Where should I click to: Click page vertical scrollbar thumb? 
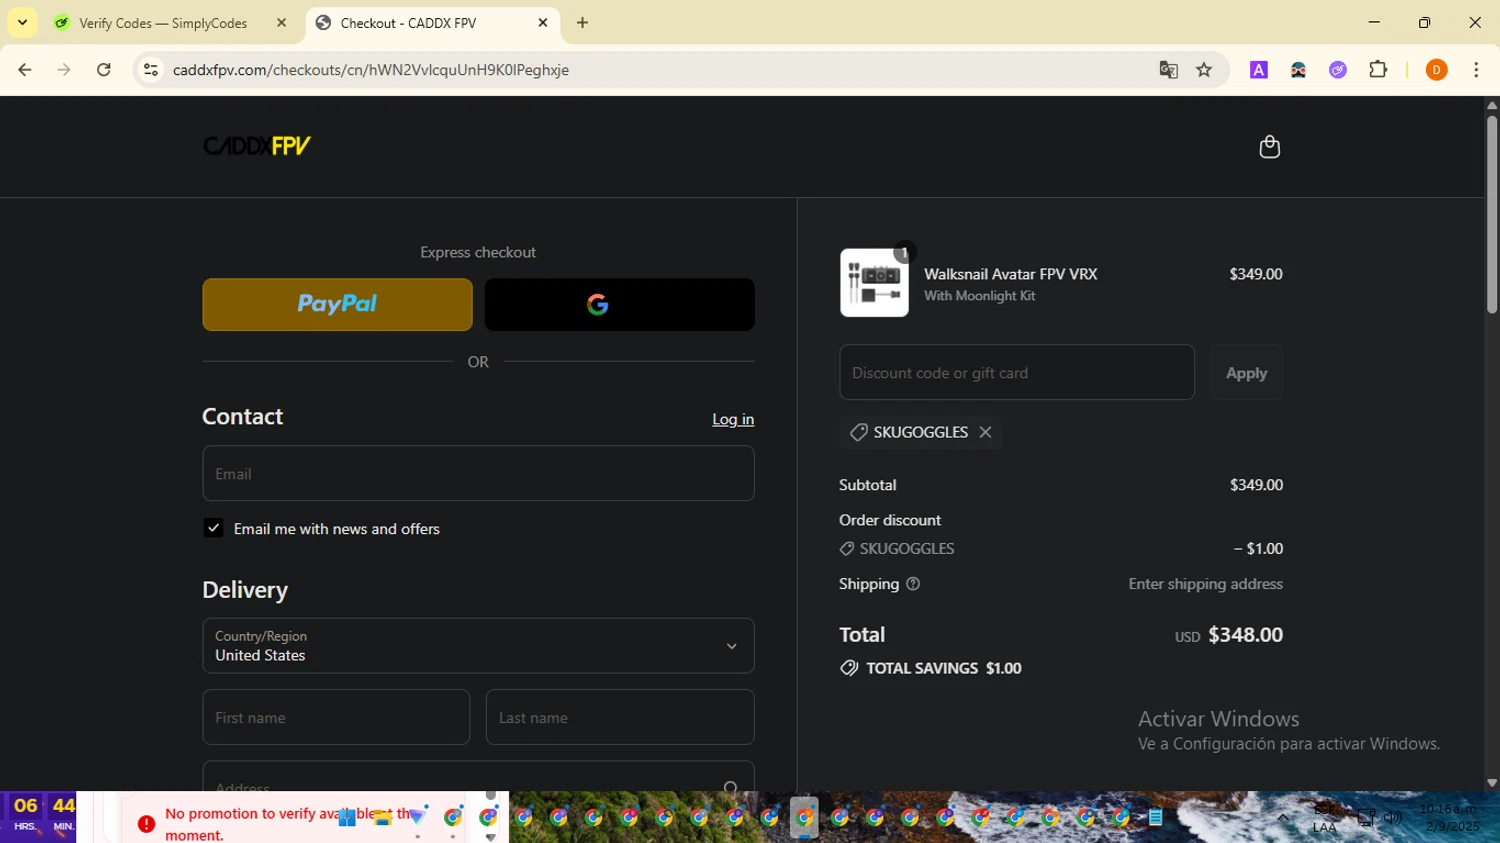click(x=1491, y=215)
